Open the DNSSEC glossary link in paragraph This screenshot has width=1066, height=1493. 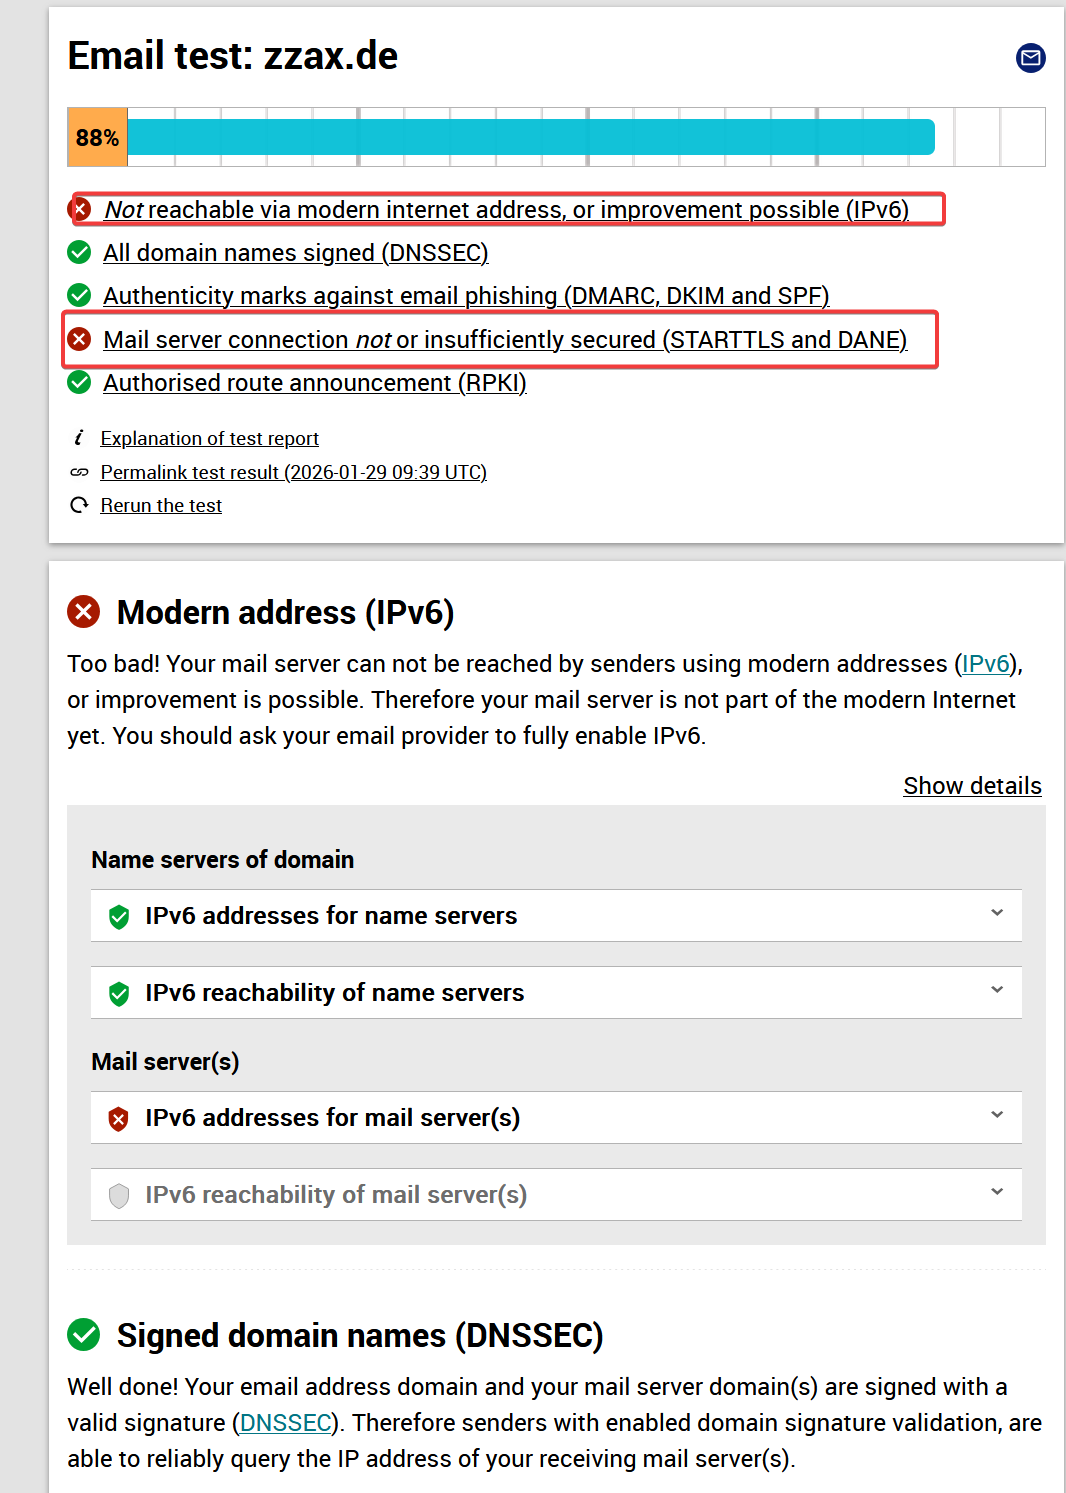pyautogui.click(x=286, y=1423)
